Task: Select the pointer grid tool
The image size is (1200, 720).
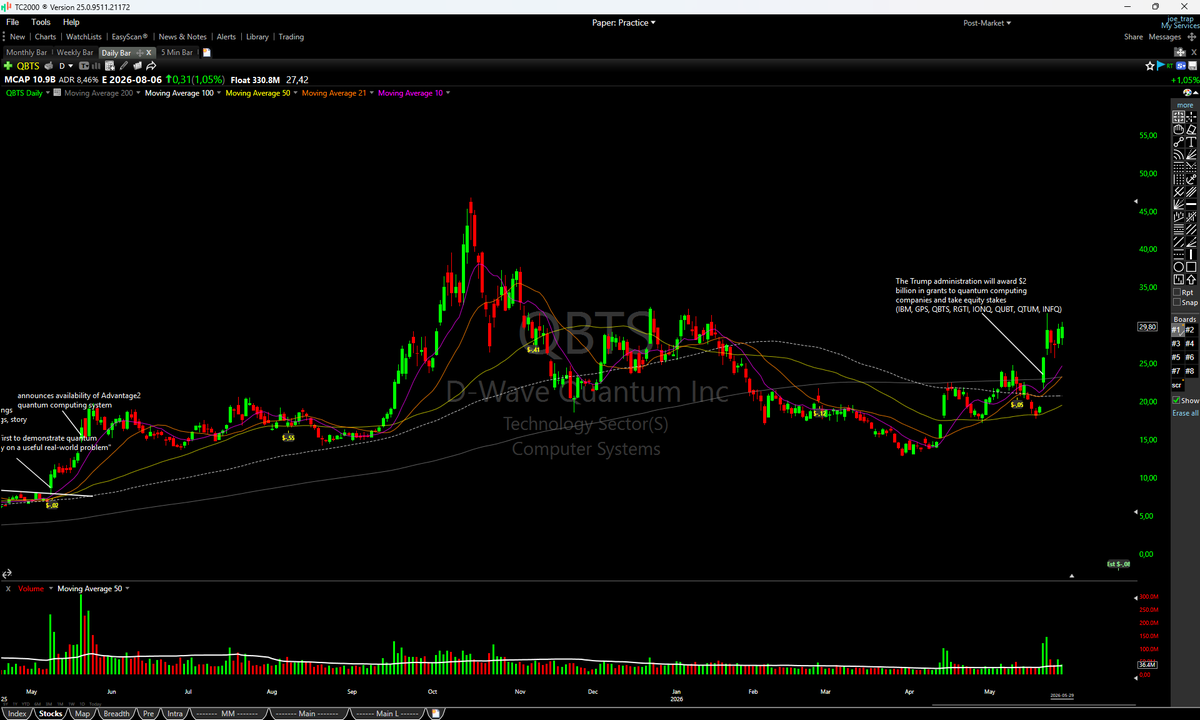Action: coord(1178,117)
